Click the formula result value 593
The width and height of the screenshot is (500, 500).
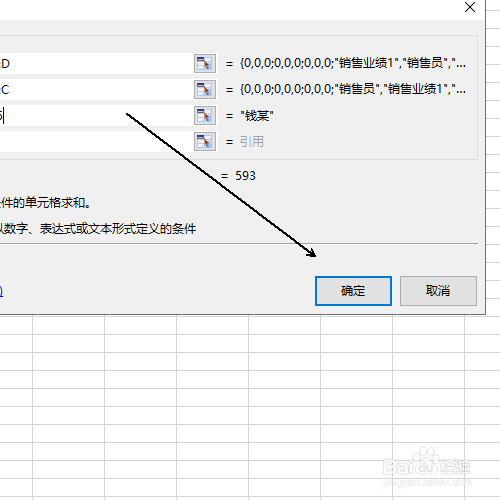[x=245, y=176]
